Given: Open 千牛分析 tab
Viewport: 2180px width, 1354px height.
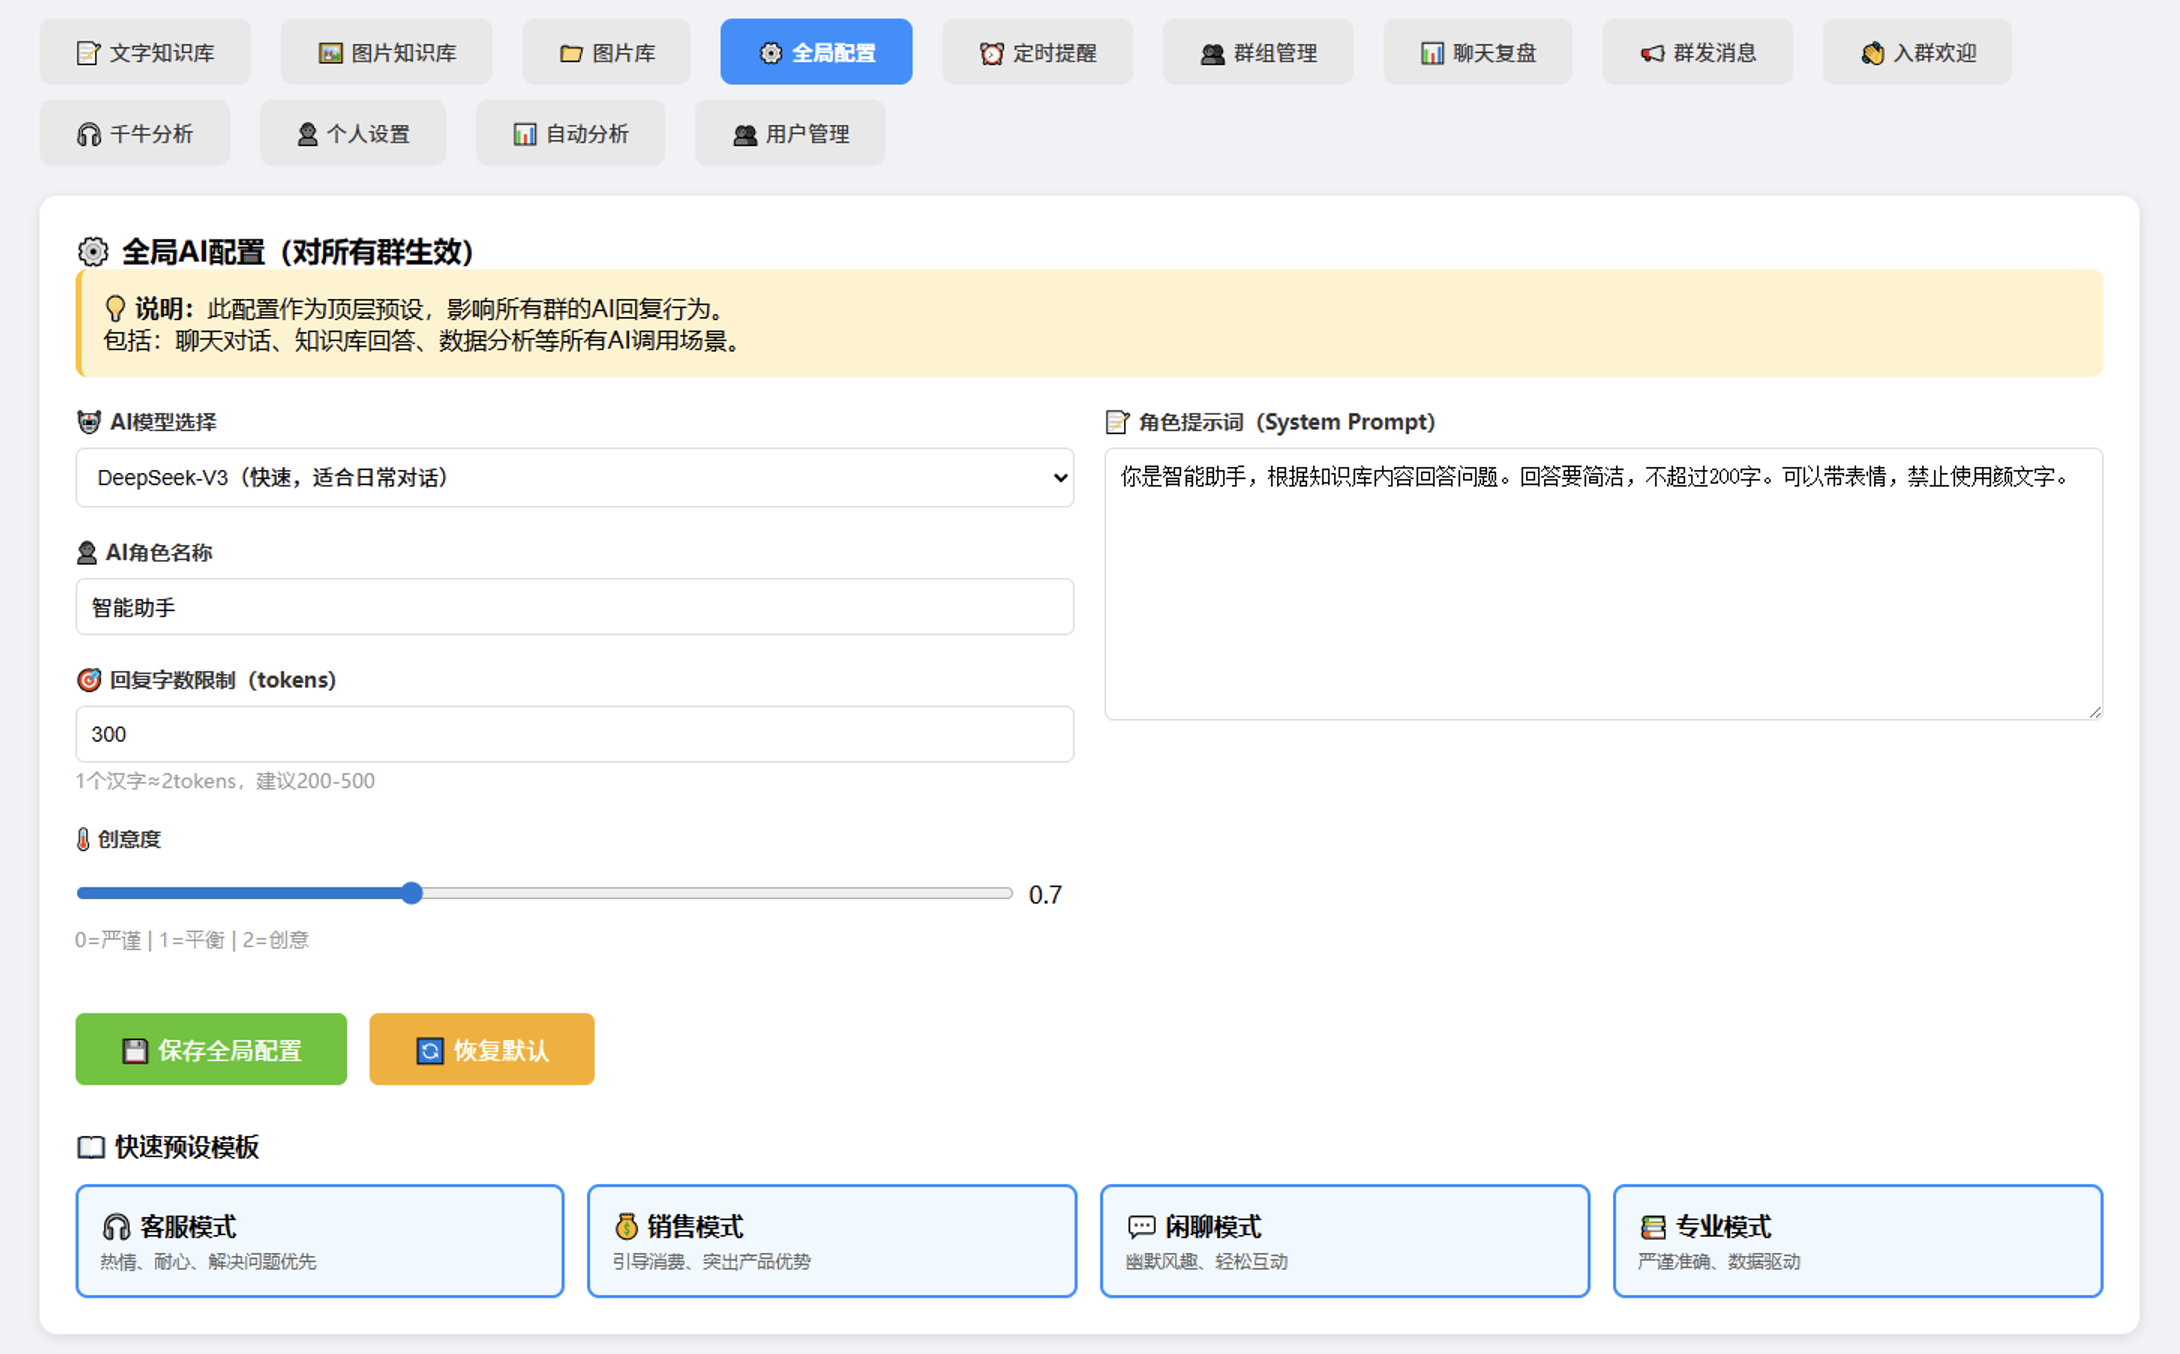Looking at the screenshot, I should pyautogui.click(x=135, y=133).
